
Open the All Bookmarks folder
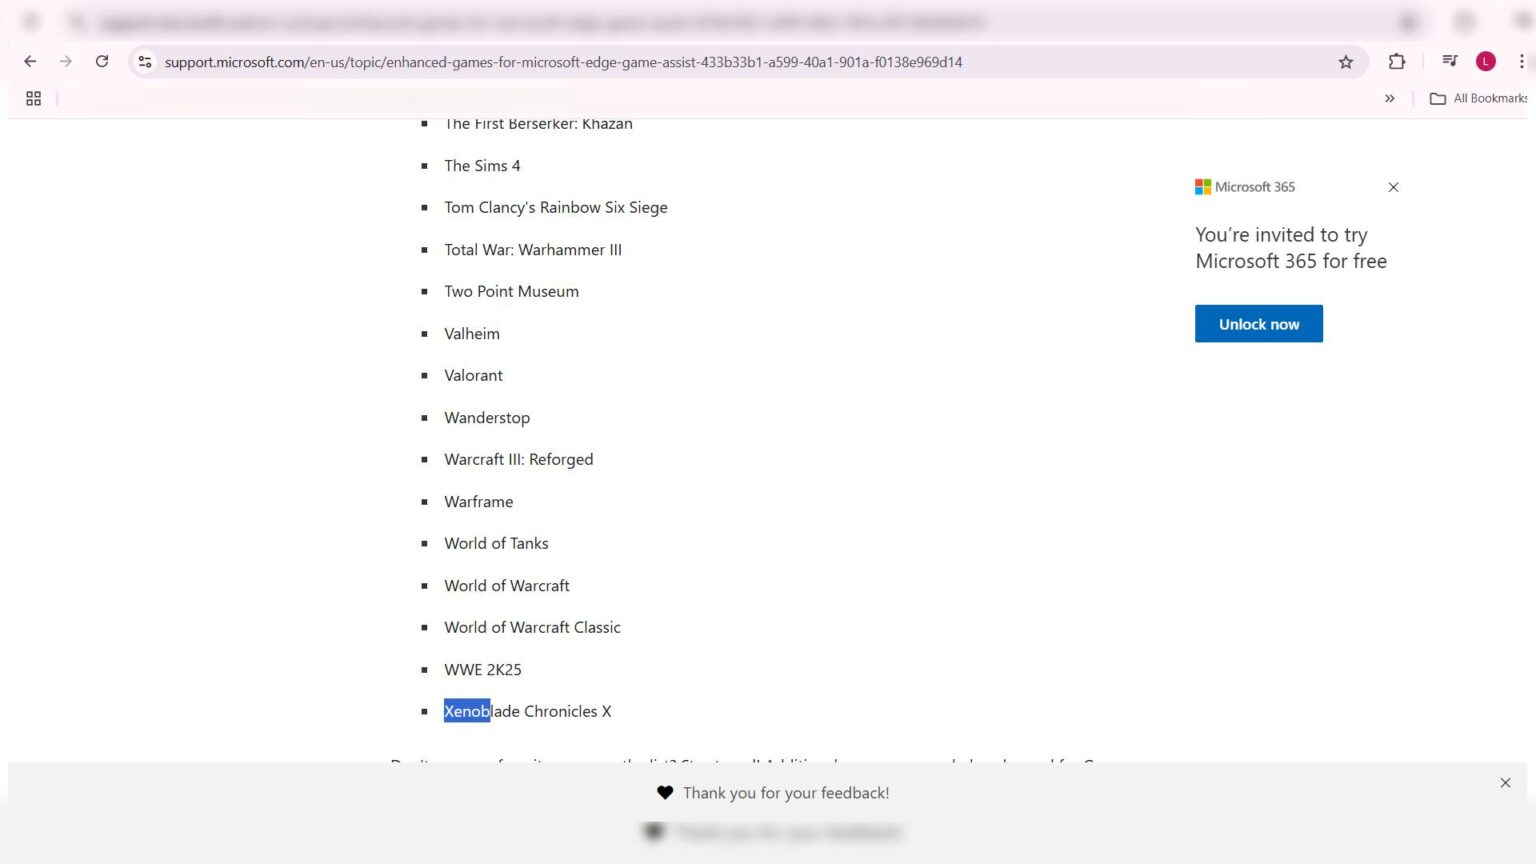coord(1479,98)
